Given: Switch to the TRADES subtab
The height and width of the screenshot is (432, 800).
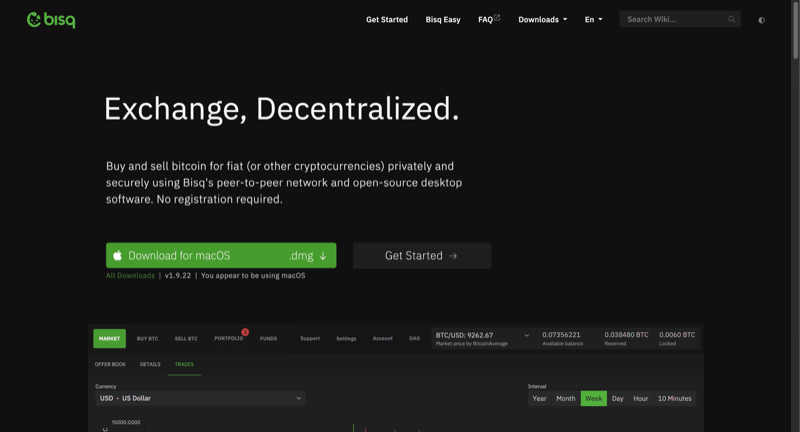Looking at the screenshot, I should click(184, 364).
